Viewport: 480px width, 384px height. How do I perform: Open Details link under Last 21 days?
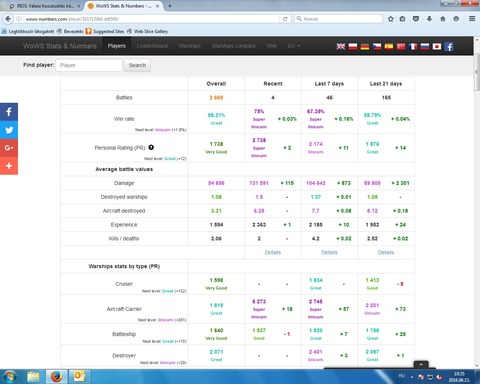[x=386, y=252]
